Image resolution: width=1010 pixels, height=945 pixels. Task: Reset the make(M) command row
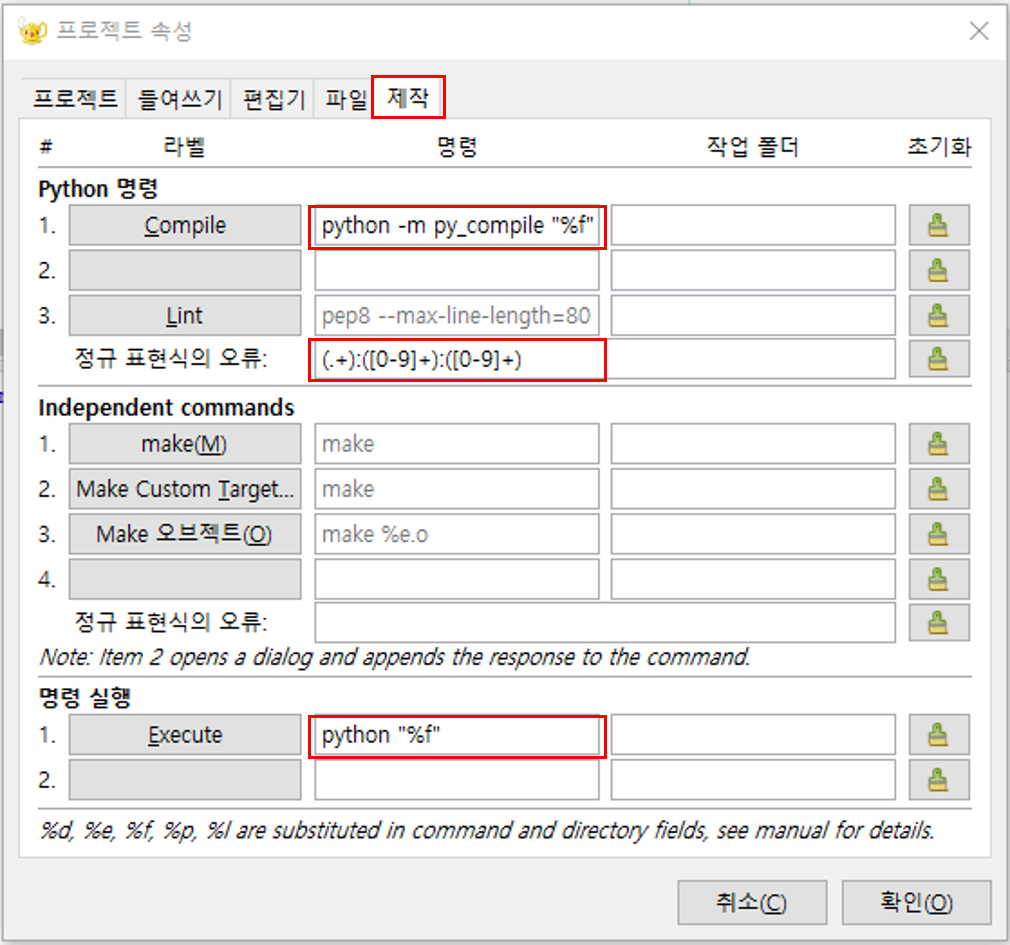pos(939,444)
